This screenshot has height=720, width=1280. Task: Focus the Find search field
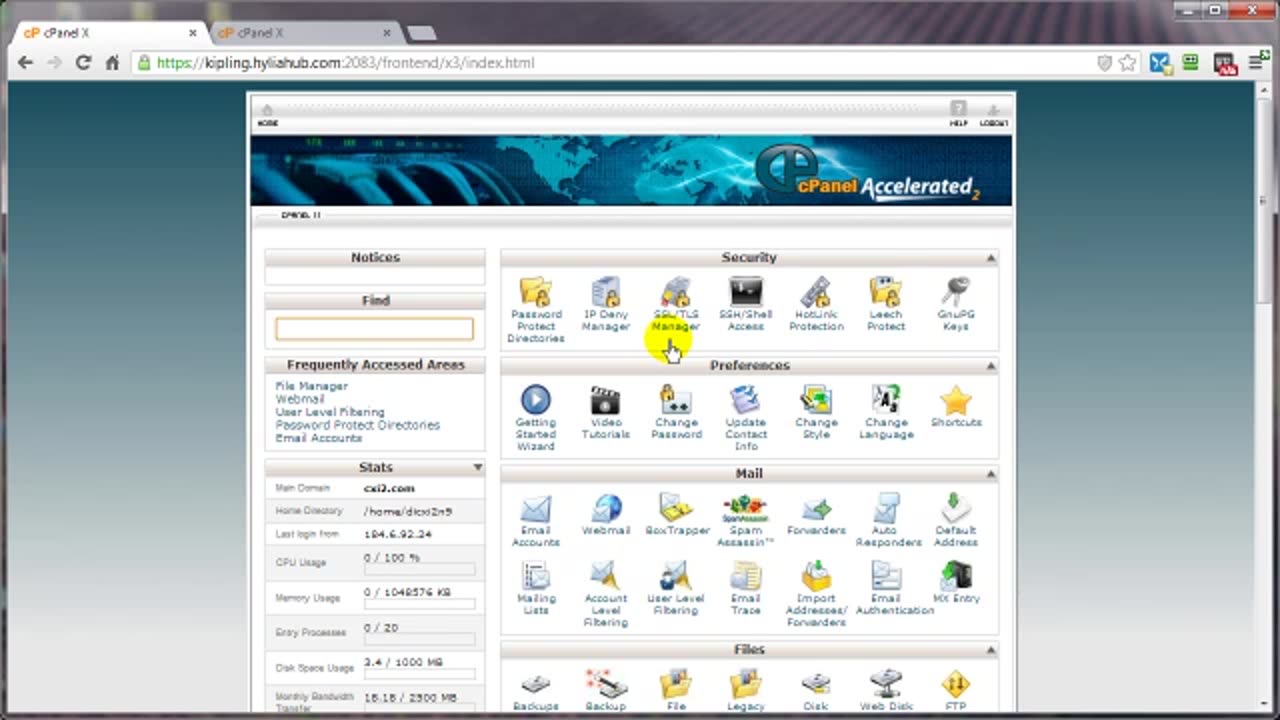point(374,329)
